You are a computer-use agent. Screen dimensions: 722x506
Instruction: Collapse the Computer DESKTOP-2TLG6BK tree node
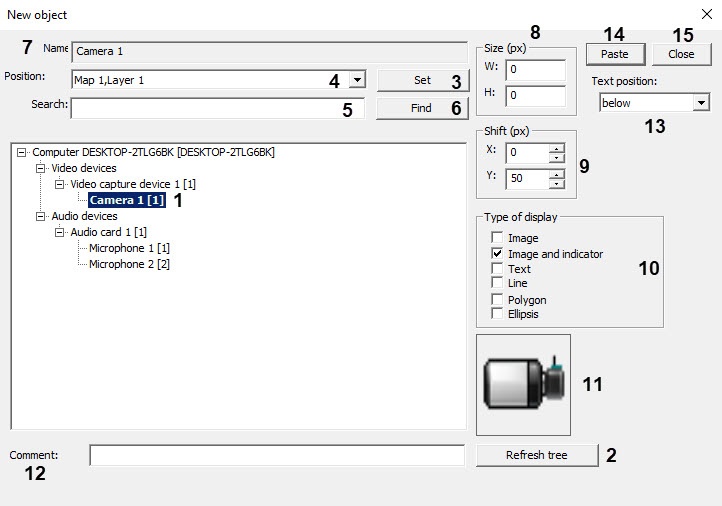pyautogui.click(x=21, y=152)
